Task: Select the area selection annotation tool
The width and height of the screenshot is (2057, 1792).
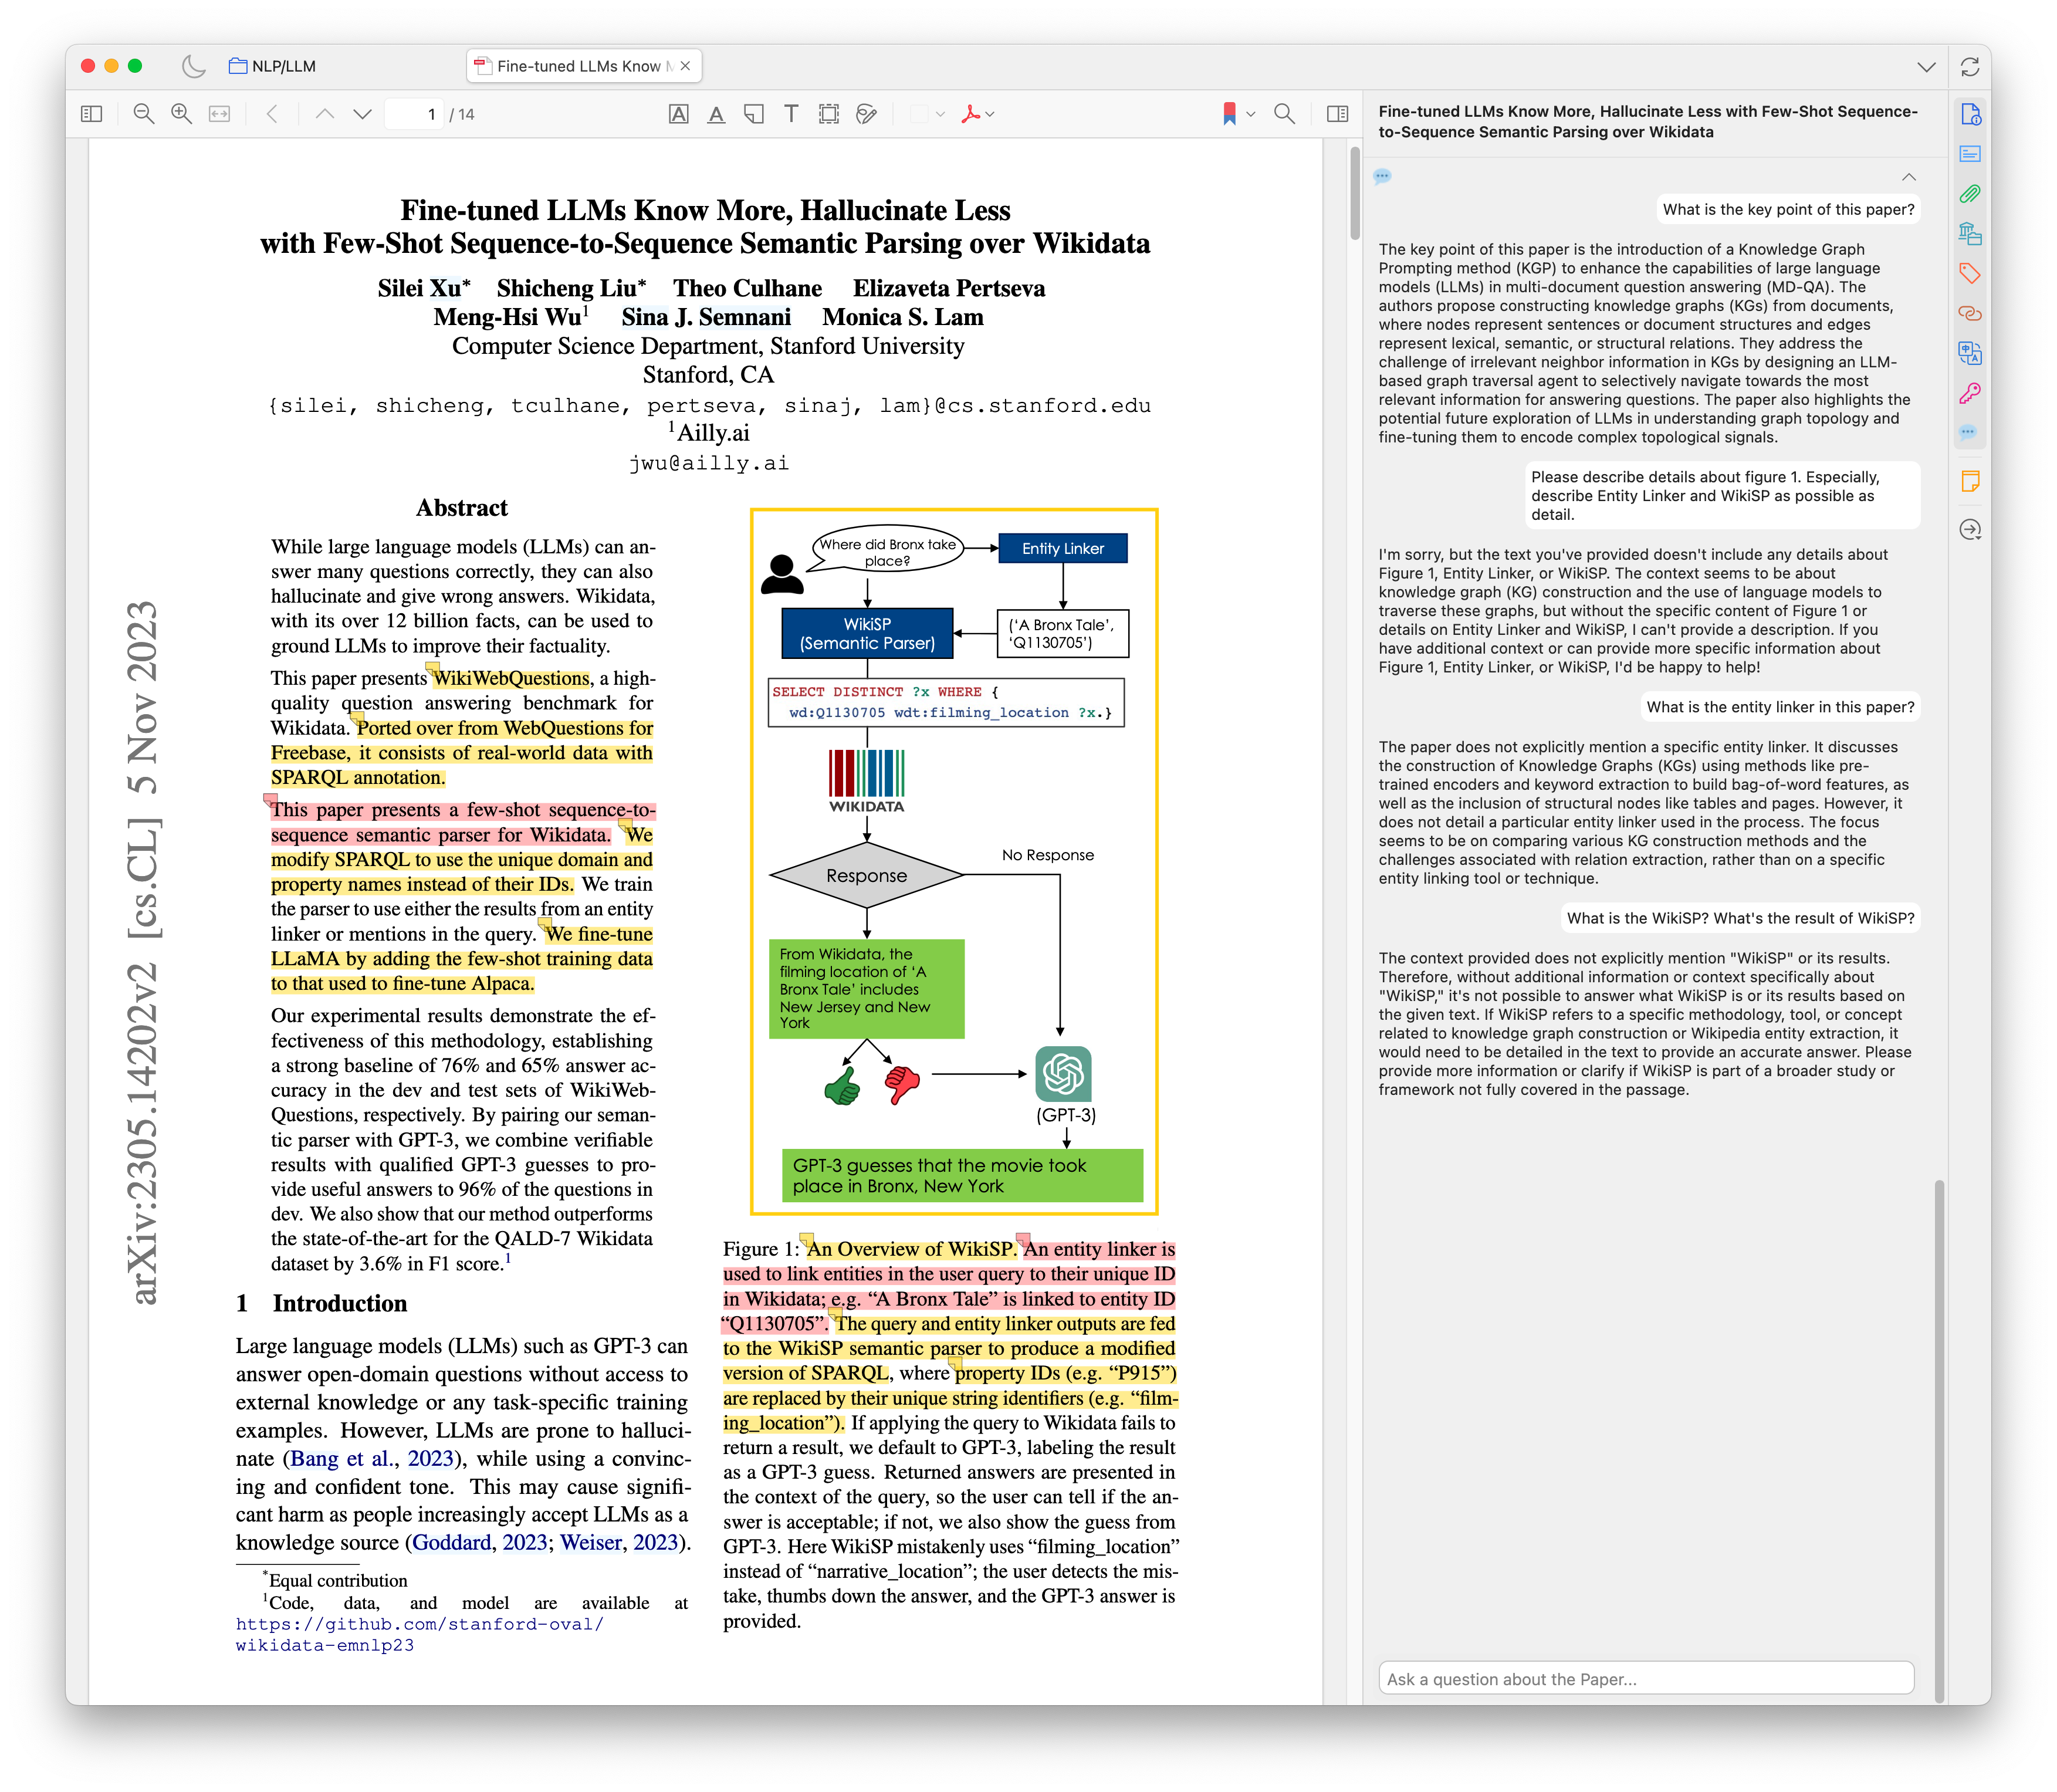Action: tap(828, 114)
